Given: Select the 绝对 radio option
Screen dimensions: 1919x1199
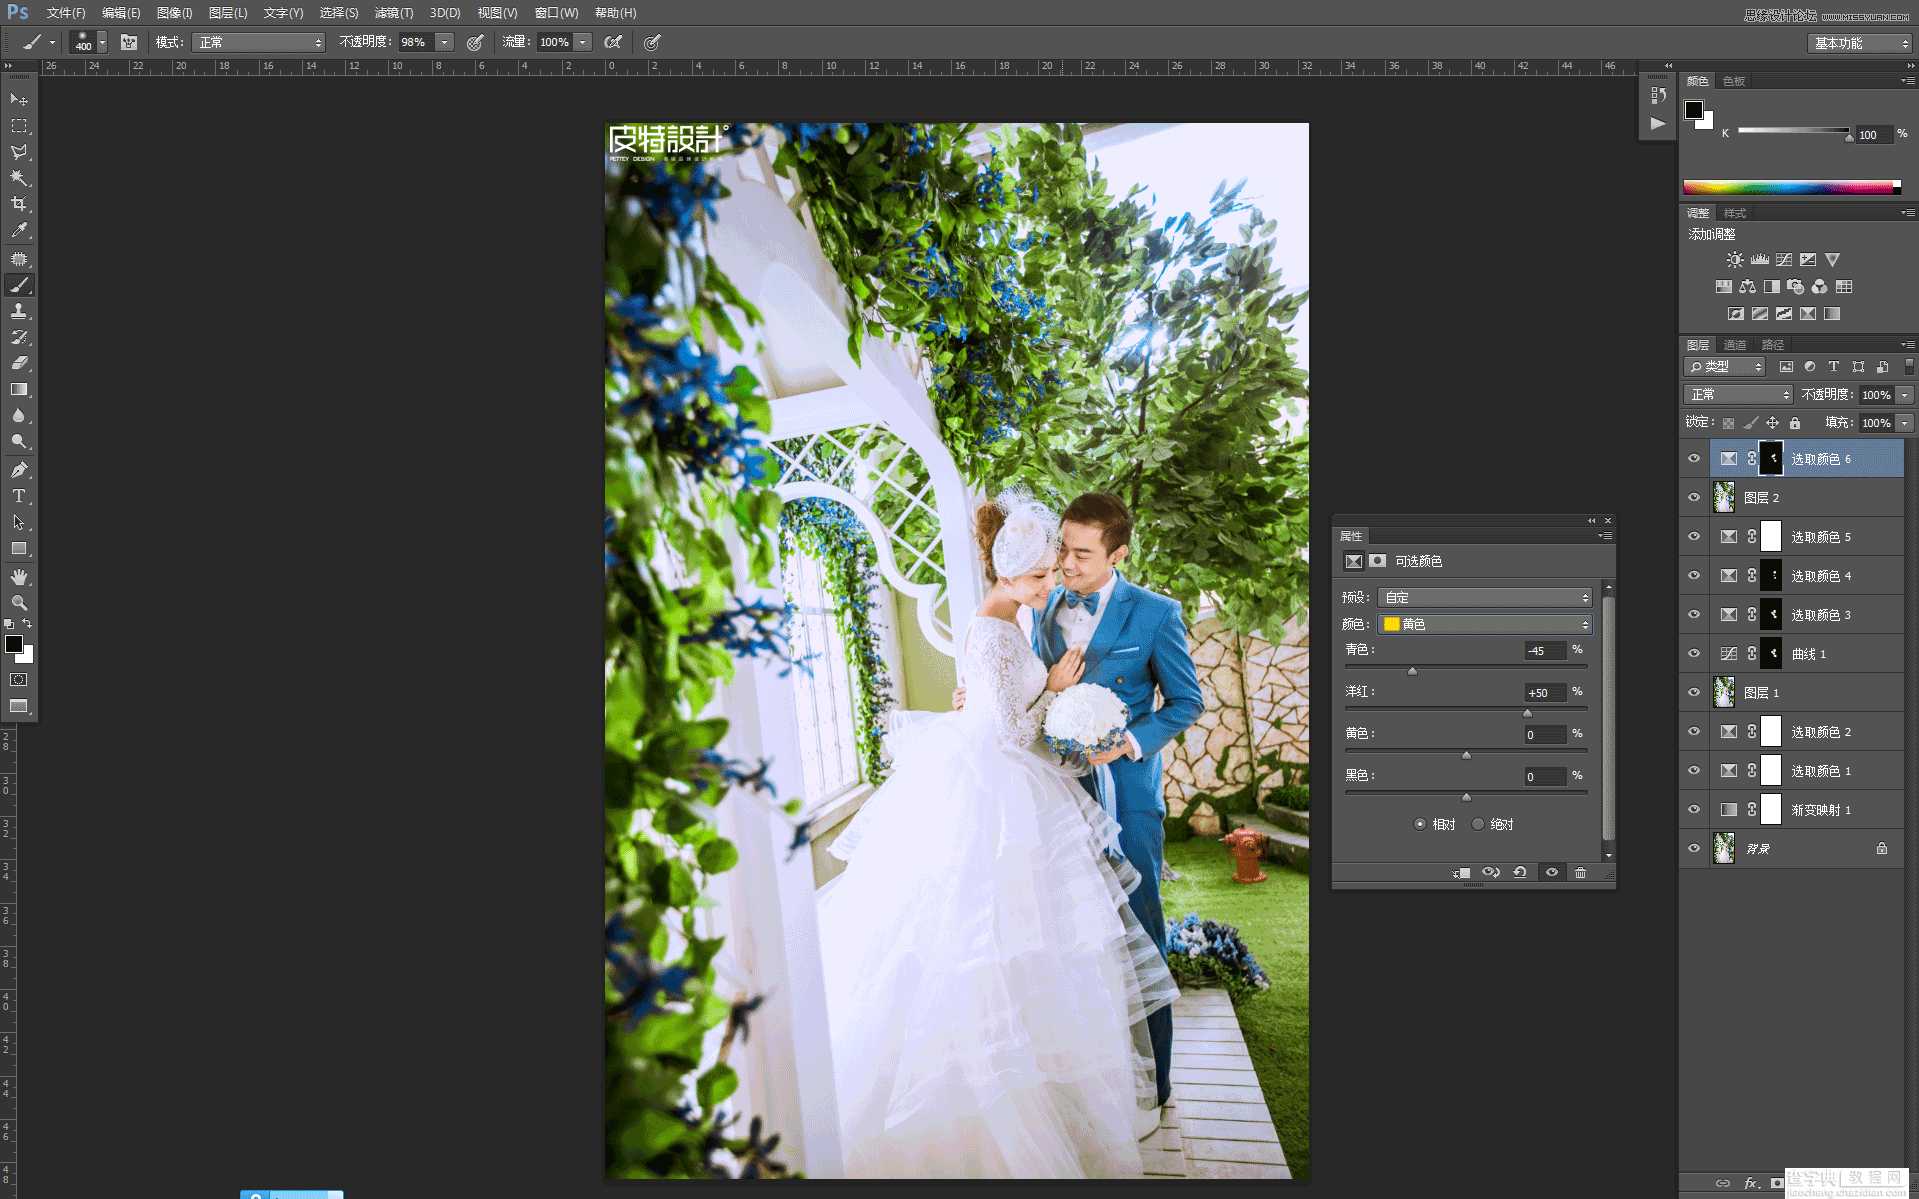Looking at the screenshot, I should (x=1478, y=824).
